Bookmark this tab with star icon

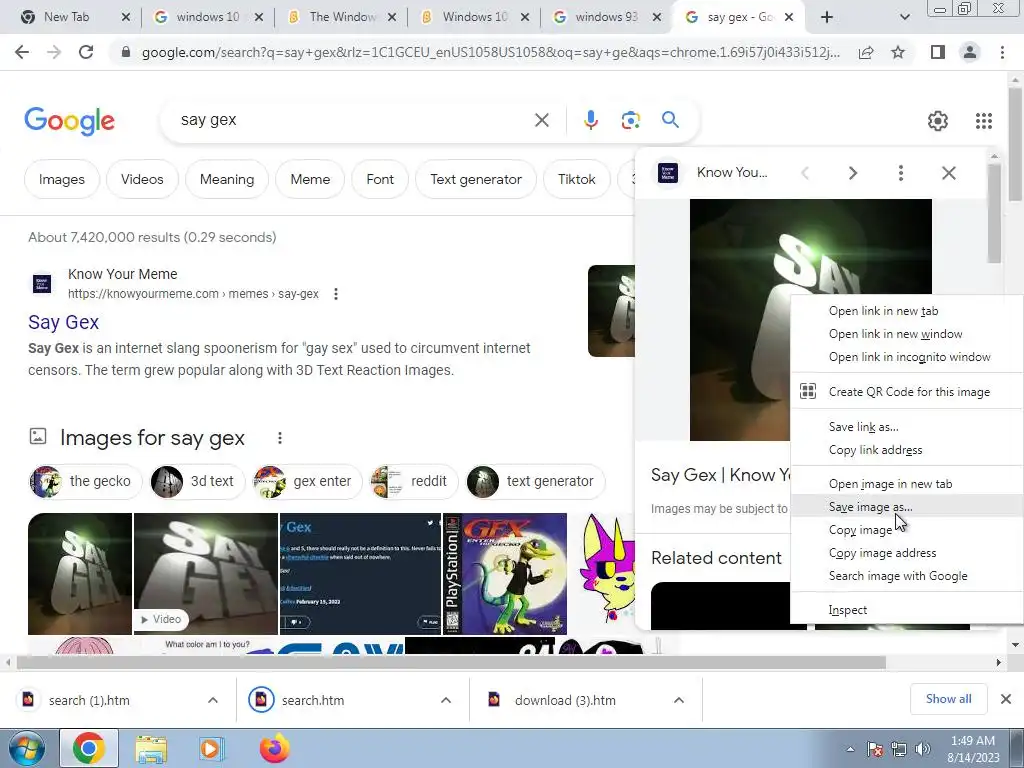click(x=898, y=52)
